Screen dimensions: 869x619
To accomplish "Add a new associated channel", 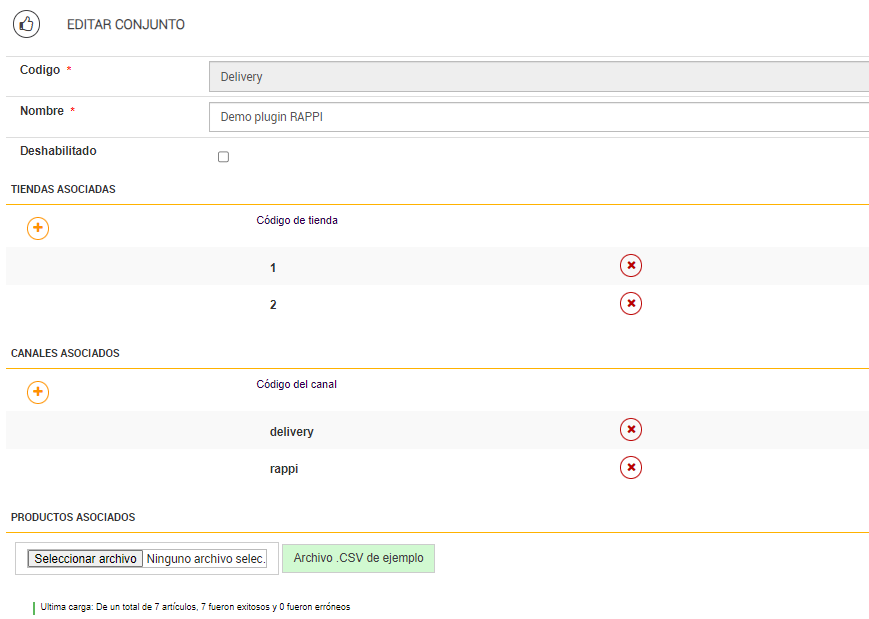I will pos(38,392).
